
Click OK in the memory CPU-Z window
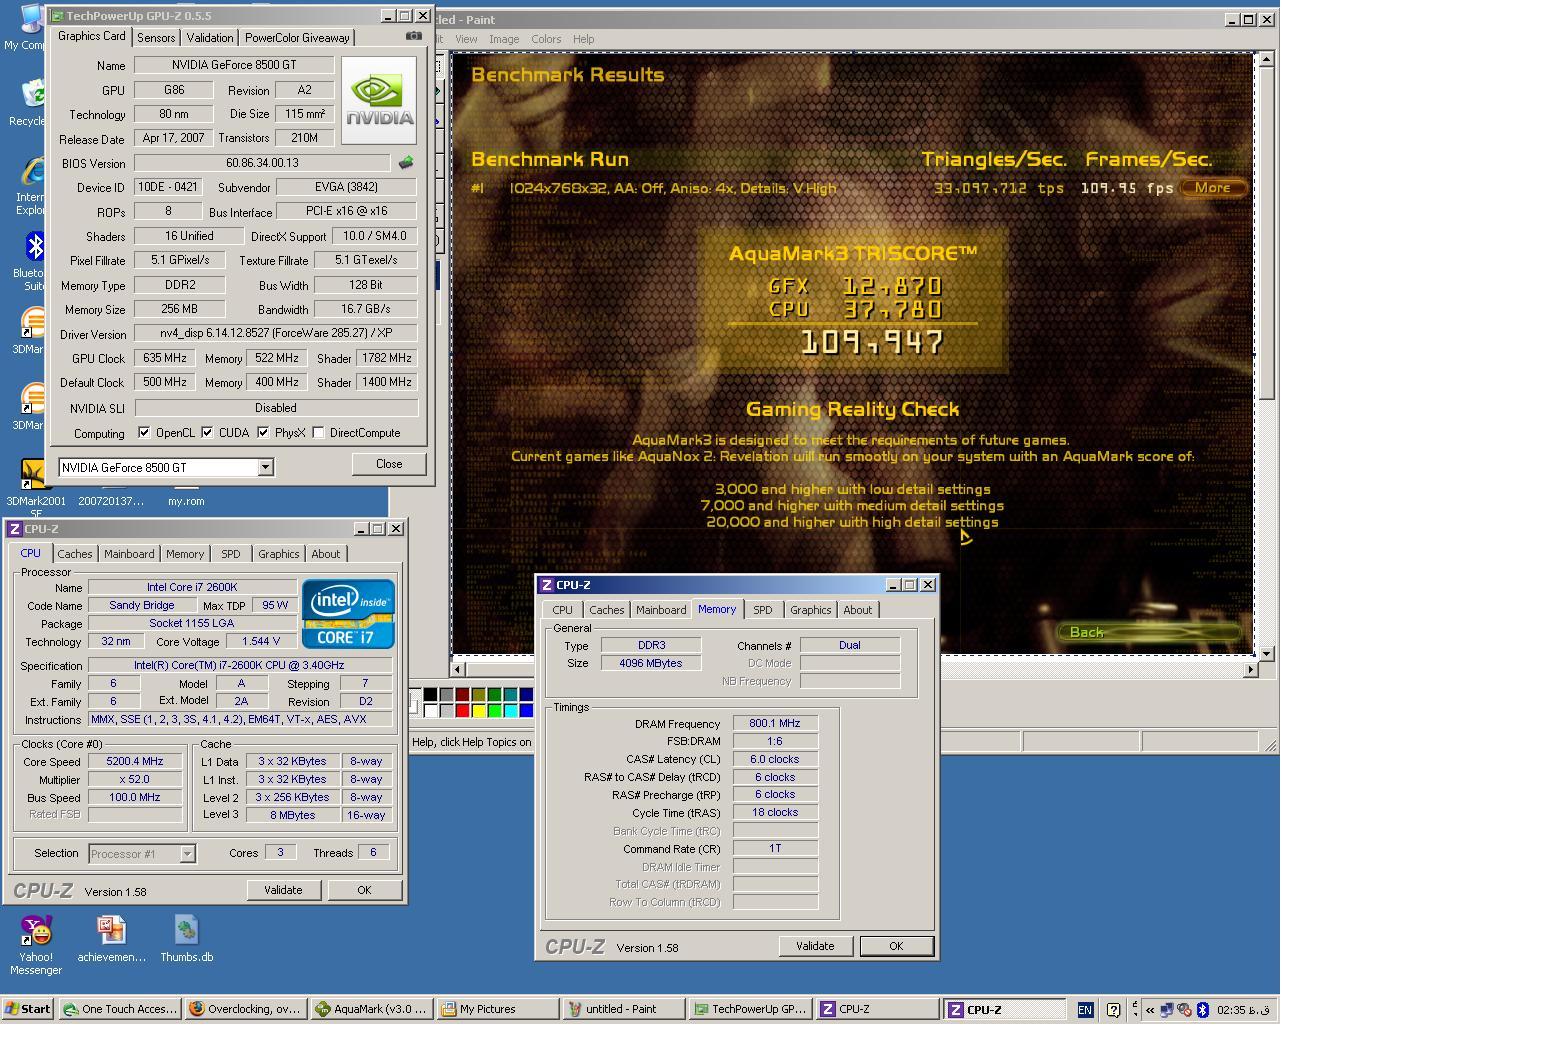click(896, 946)
